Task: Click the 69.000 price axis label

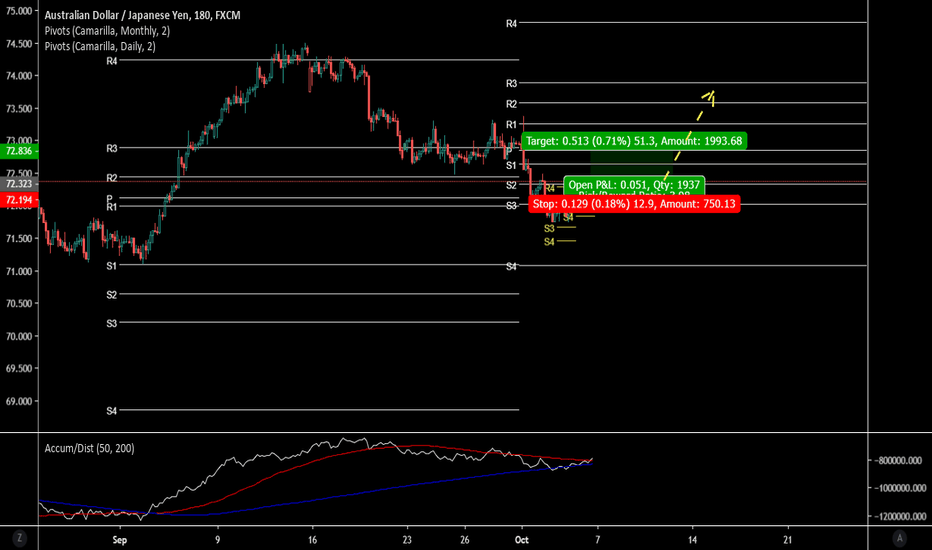Action: [18, 401]
